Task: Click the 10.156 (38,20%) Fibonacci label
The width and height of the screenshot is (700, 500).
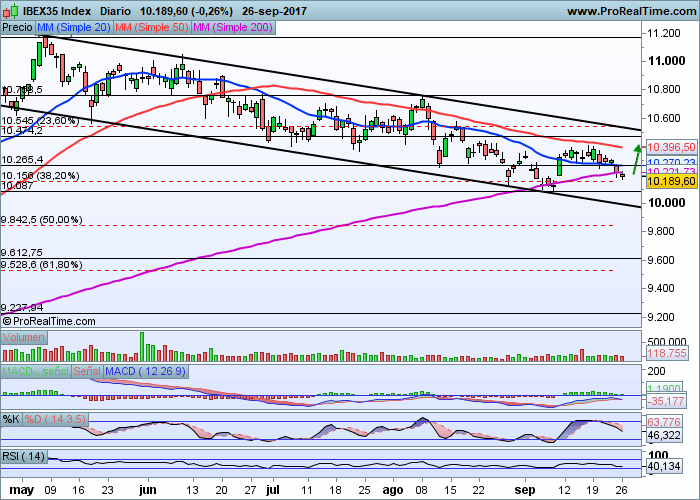Action: (x=40, y=176)
